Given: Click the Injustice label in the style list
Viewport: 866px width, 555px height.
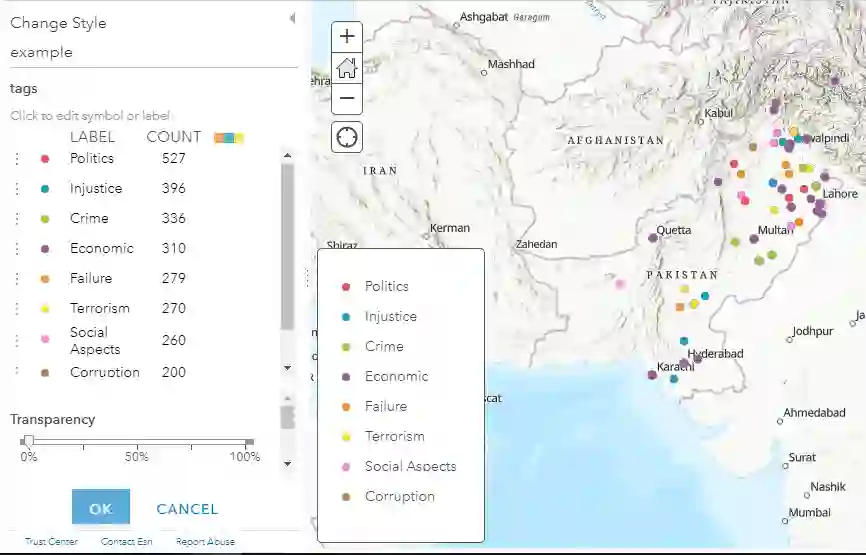Looking at the screenshot, I should pyautogui.click(x=96, y=188).
